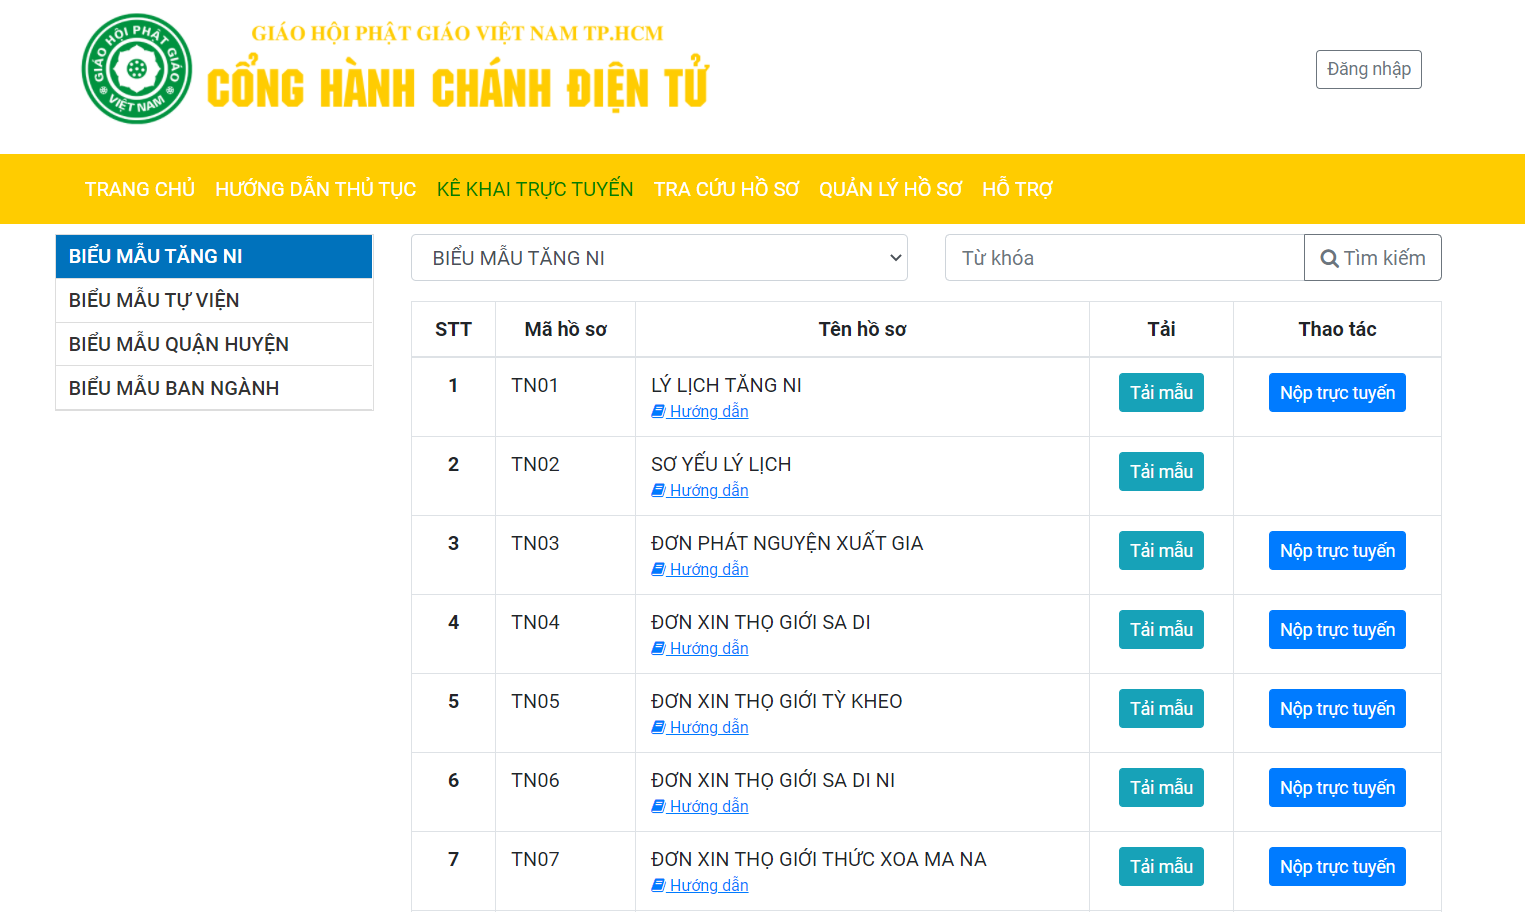This screenshot has height=912, width=1525.
Task: Open Hướng dẫn link for TN05
Action: [708, 728]
